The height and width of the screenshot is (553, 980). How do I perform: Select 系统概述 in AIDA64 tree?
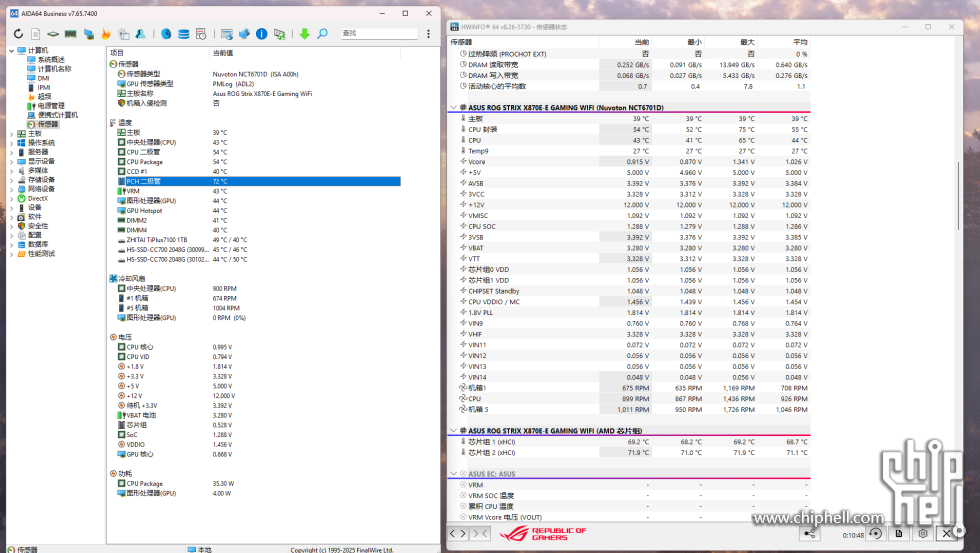click(51, 59)
